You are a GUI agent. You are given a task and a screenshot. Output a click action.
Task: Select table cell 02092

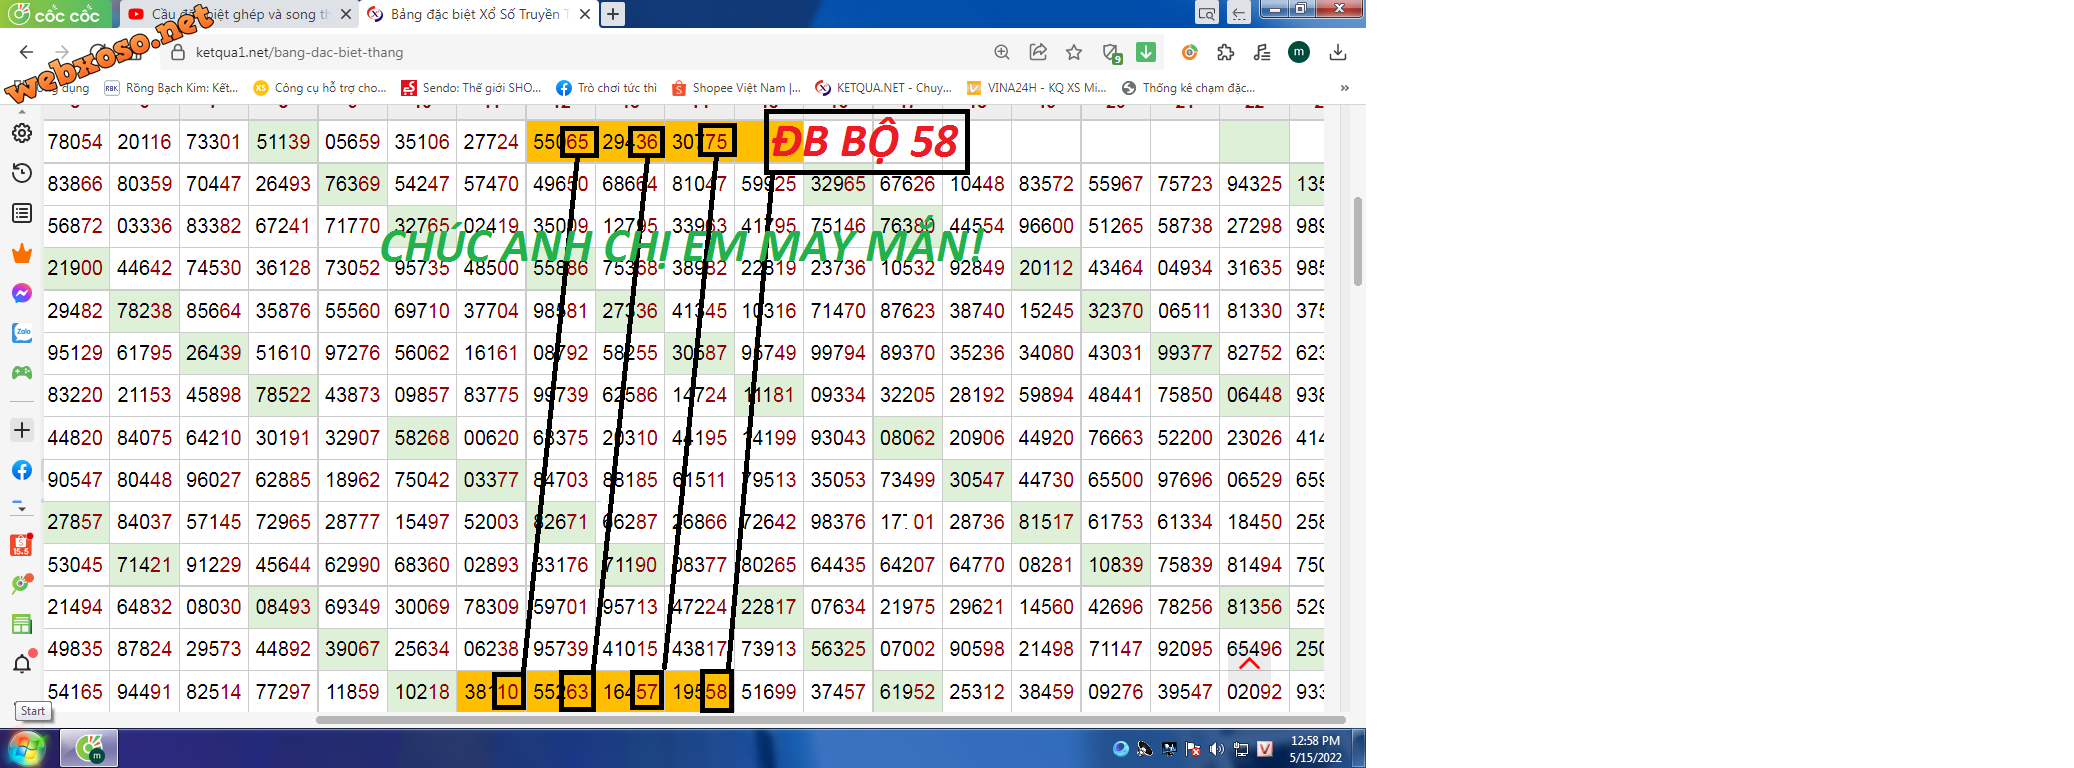click(1254, 692)
